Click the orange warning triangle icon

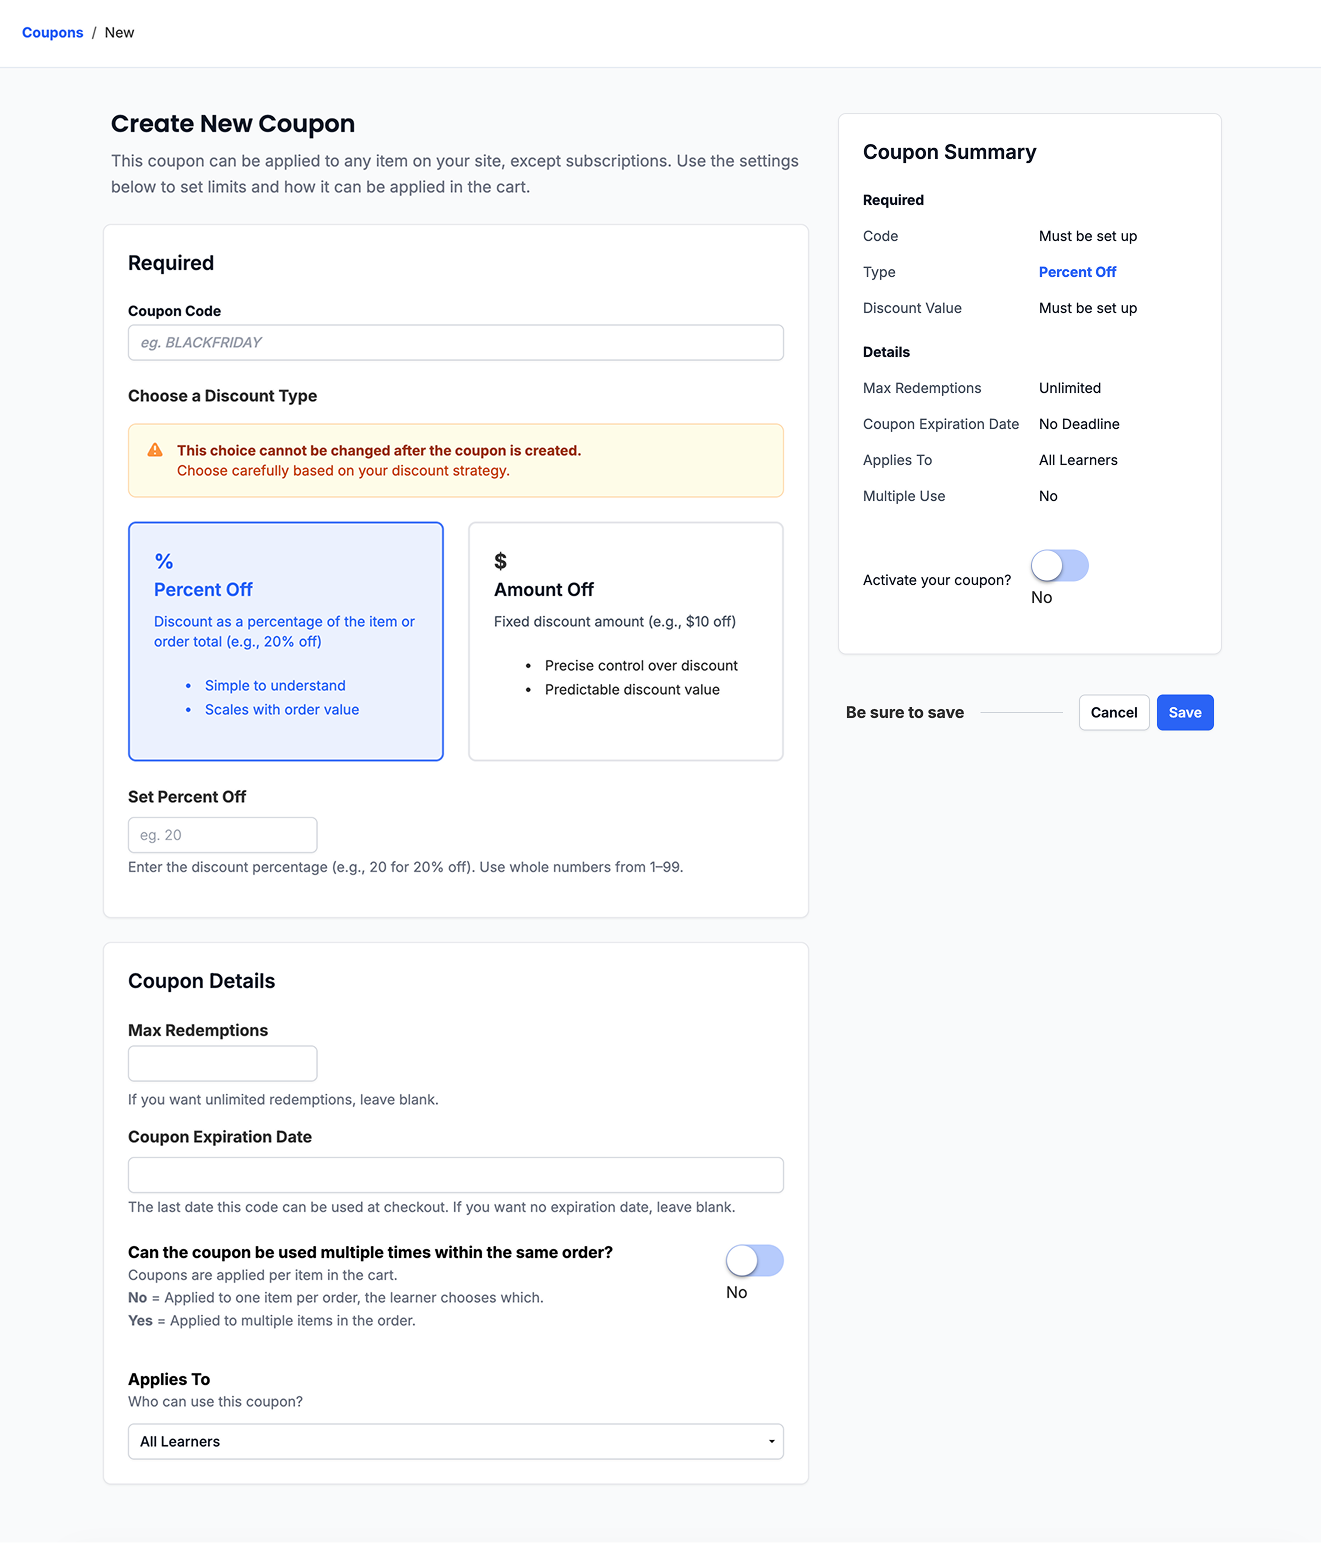(155, 450)
